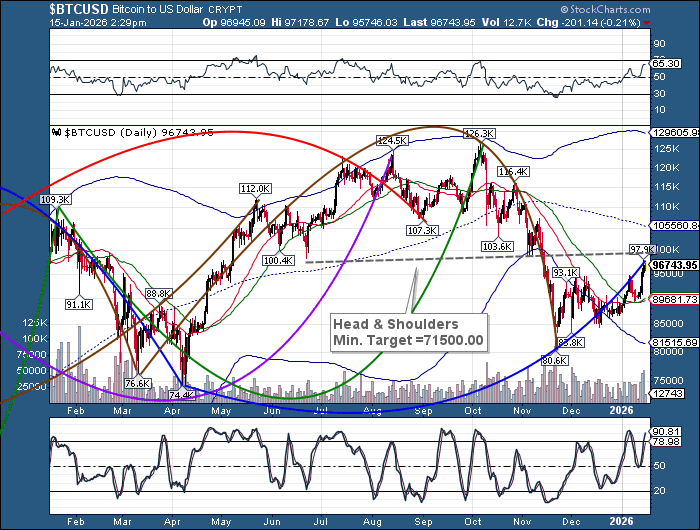
Task: Select the Aug month label on main chart axis
Action: pyautogui.click(x=371, y=410)
